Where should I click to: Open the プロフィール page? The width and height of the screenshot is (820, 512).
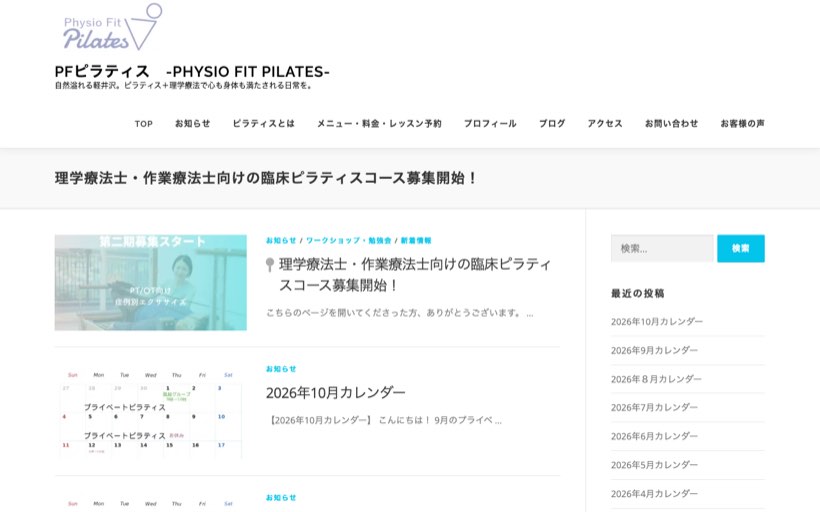click(490, 123)
